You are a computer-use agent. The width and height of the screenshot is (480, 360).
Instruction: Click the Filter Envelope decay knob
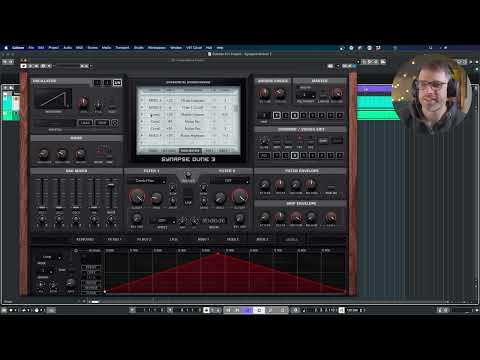pos(280,184)
